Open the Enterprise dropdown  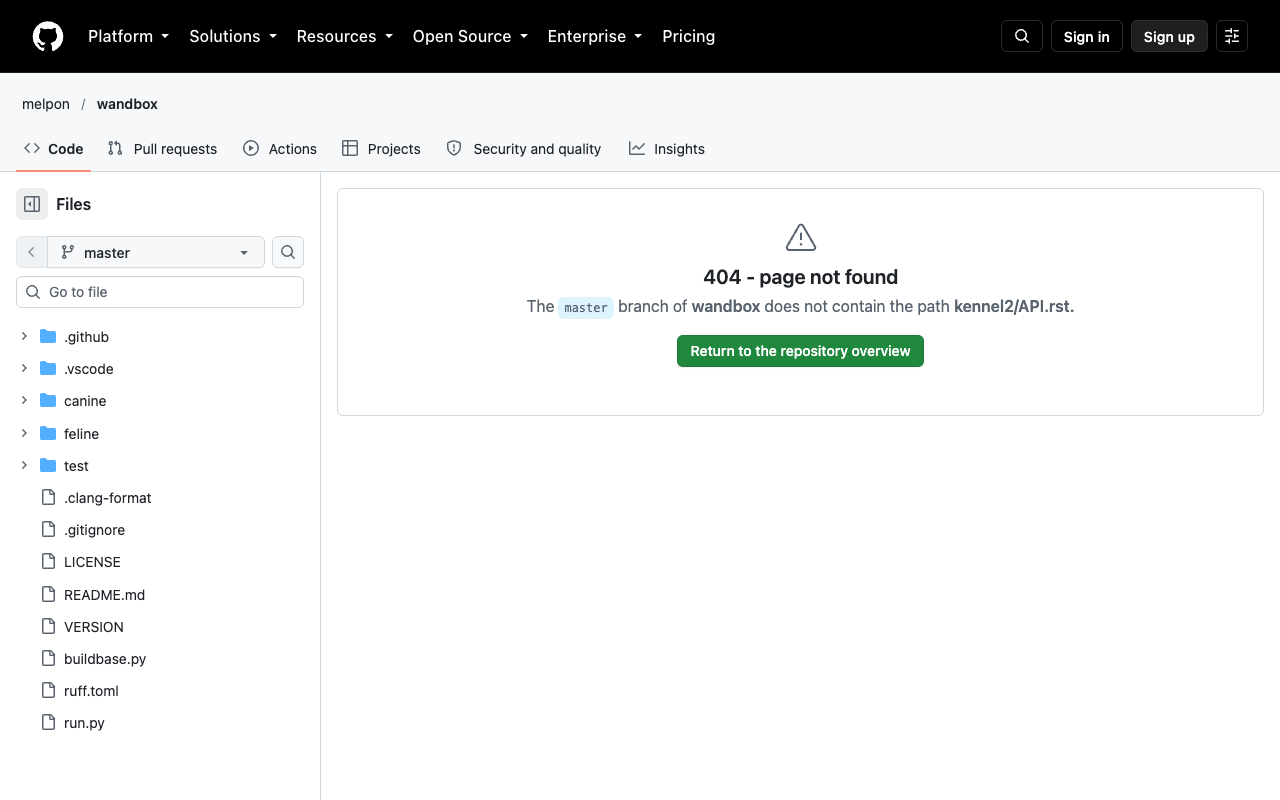(x=595, y=36)
